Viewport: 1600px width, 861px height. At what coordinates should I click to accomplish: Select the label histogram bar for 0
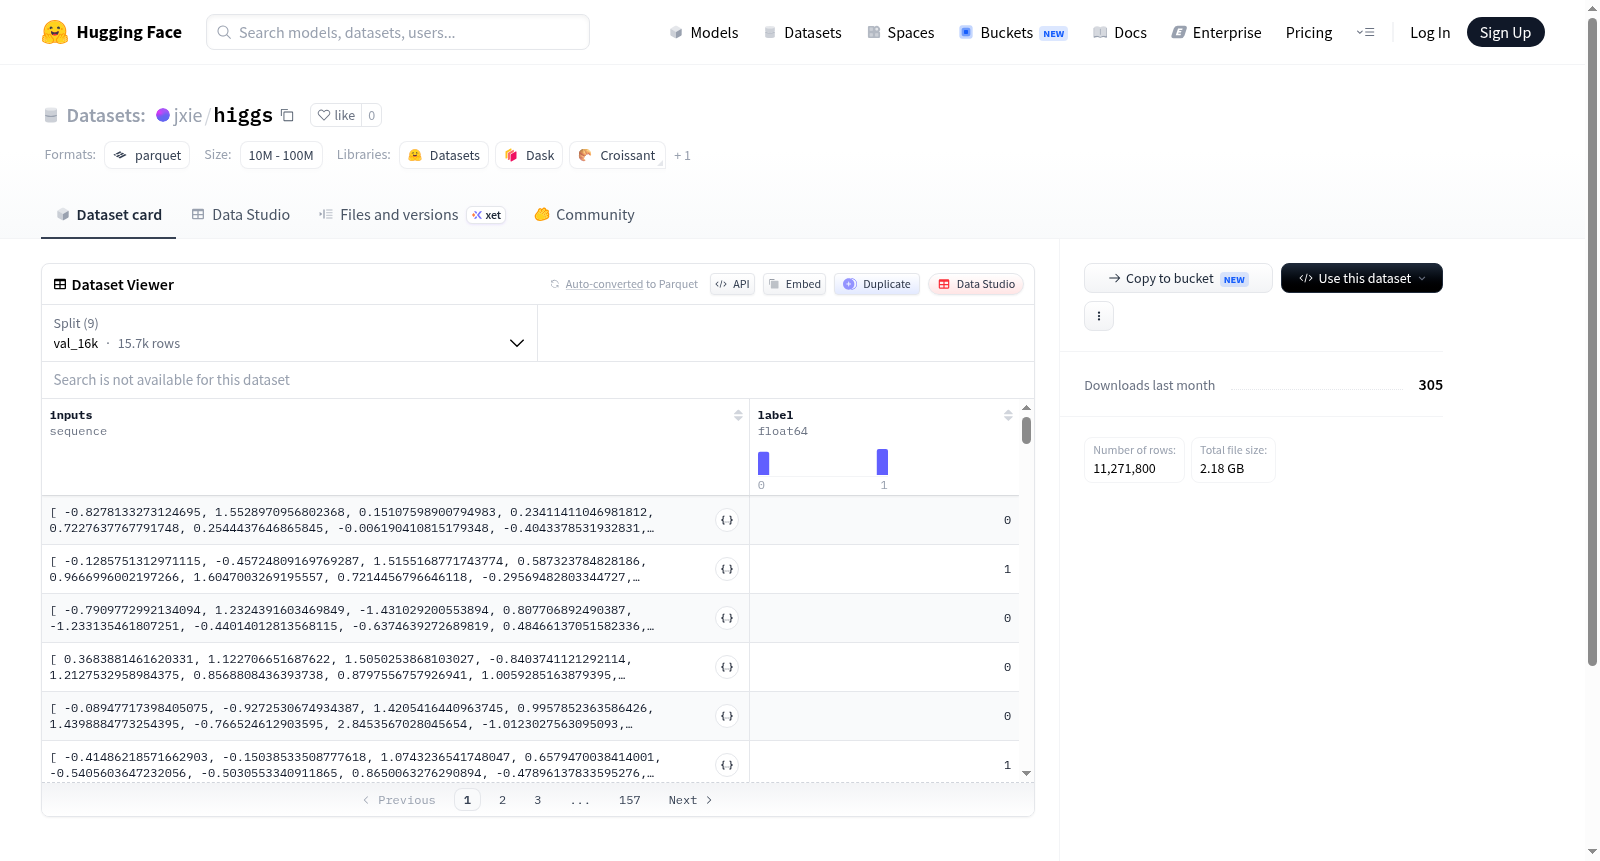[x=764, y=463]
